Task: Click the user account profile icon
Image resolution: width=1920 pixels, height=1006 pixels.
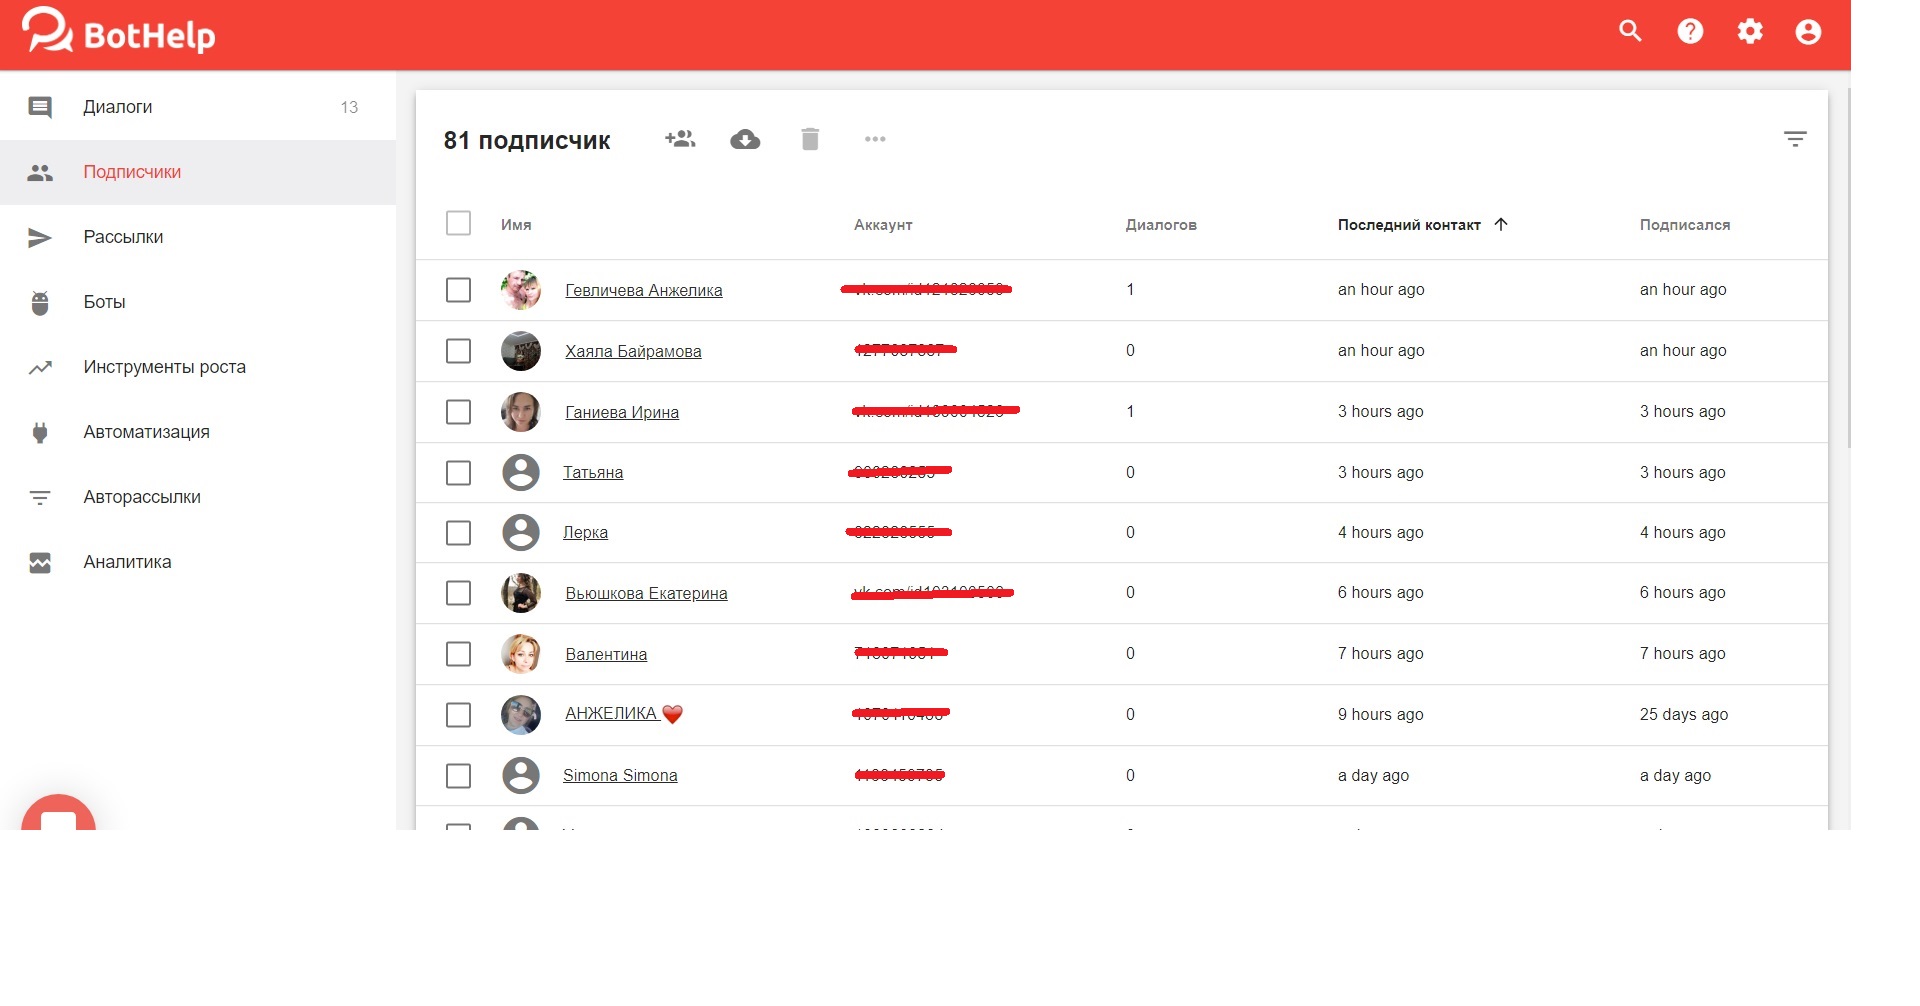Action: tap(1808, 32)
